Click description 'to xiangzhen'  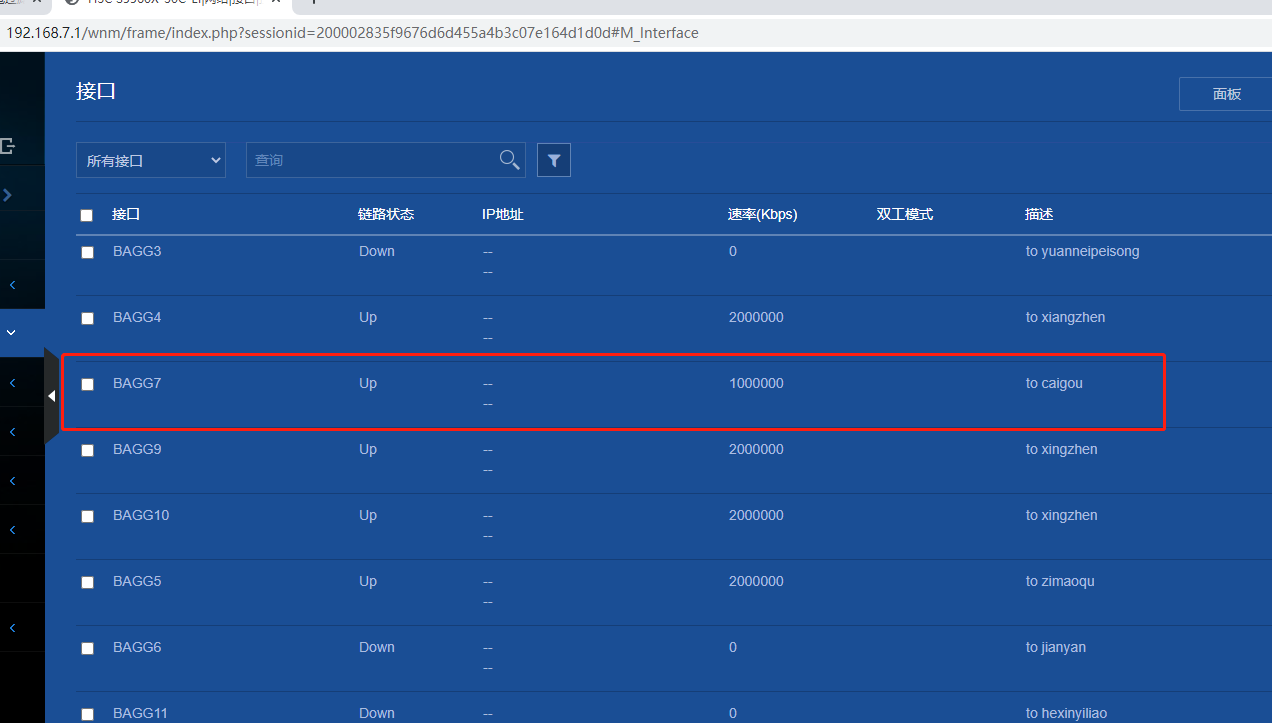point(1065,317)
